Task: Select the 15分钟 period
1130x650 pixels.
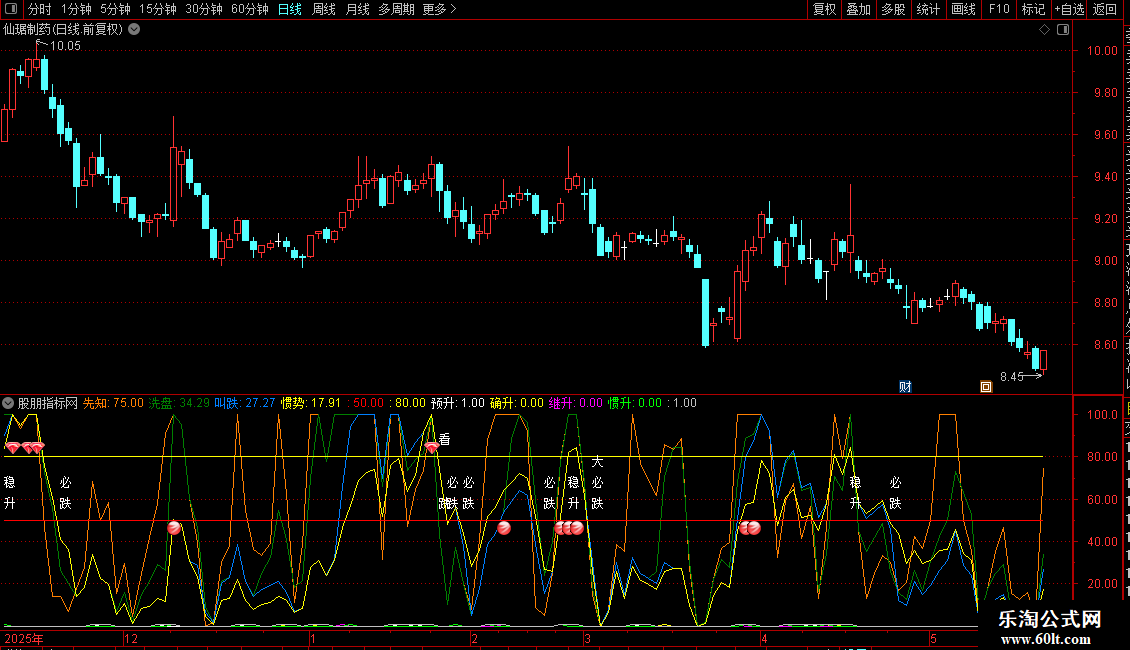Action: [157, 9]
